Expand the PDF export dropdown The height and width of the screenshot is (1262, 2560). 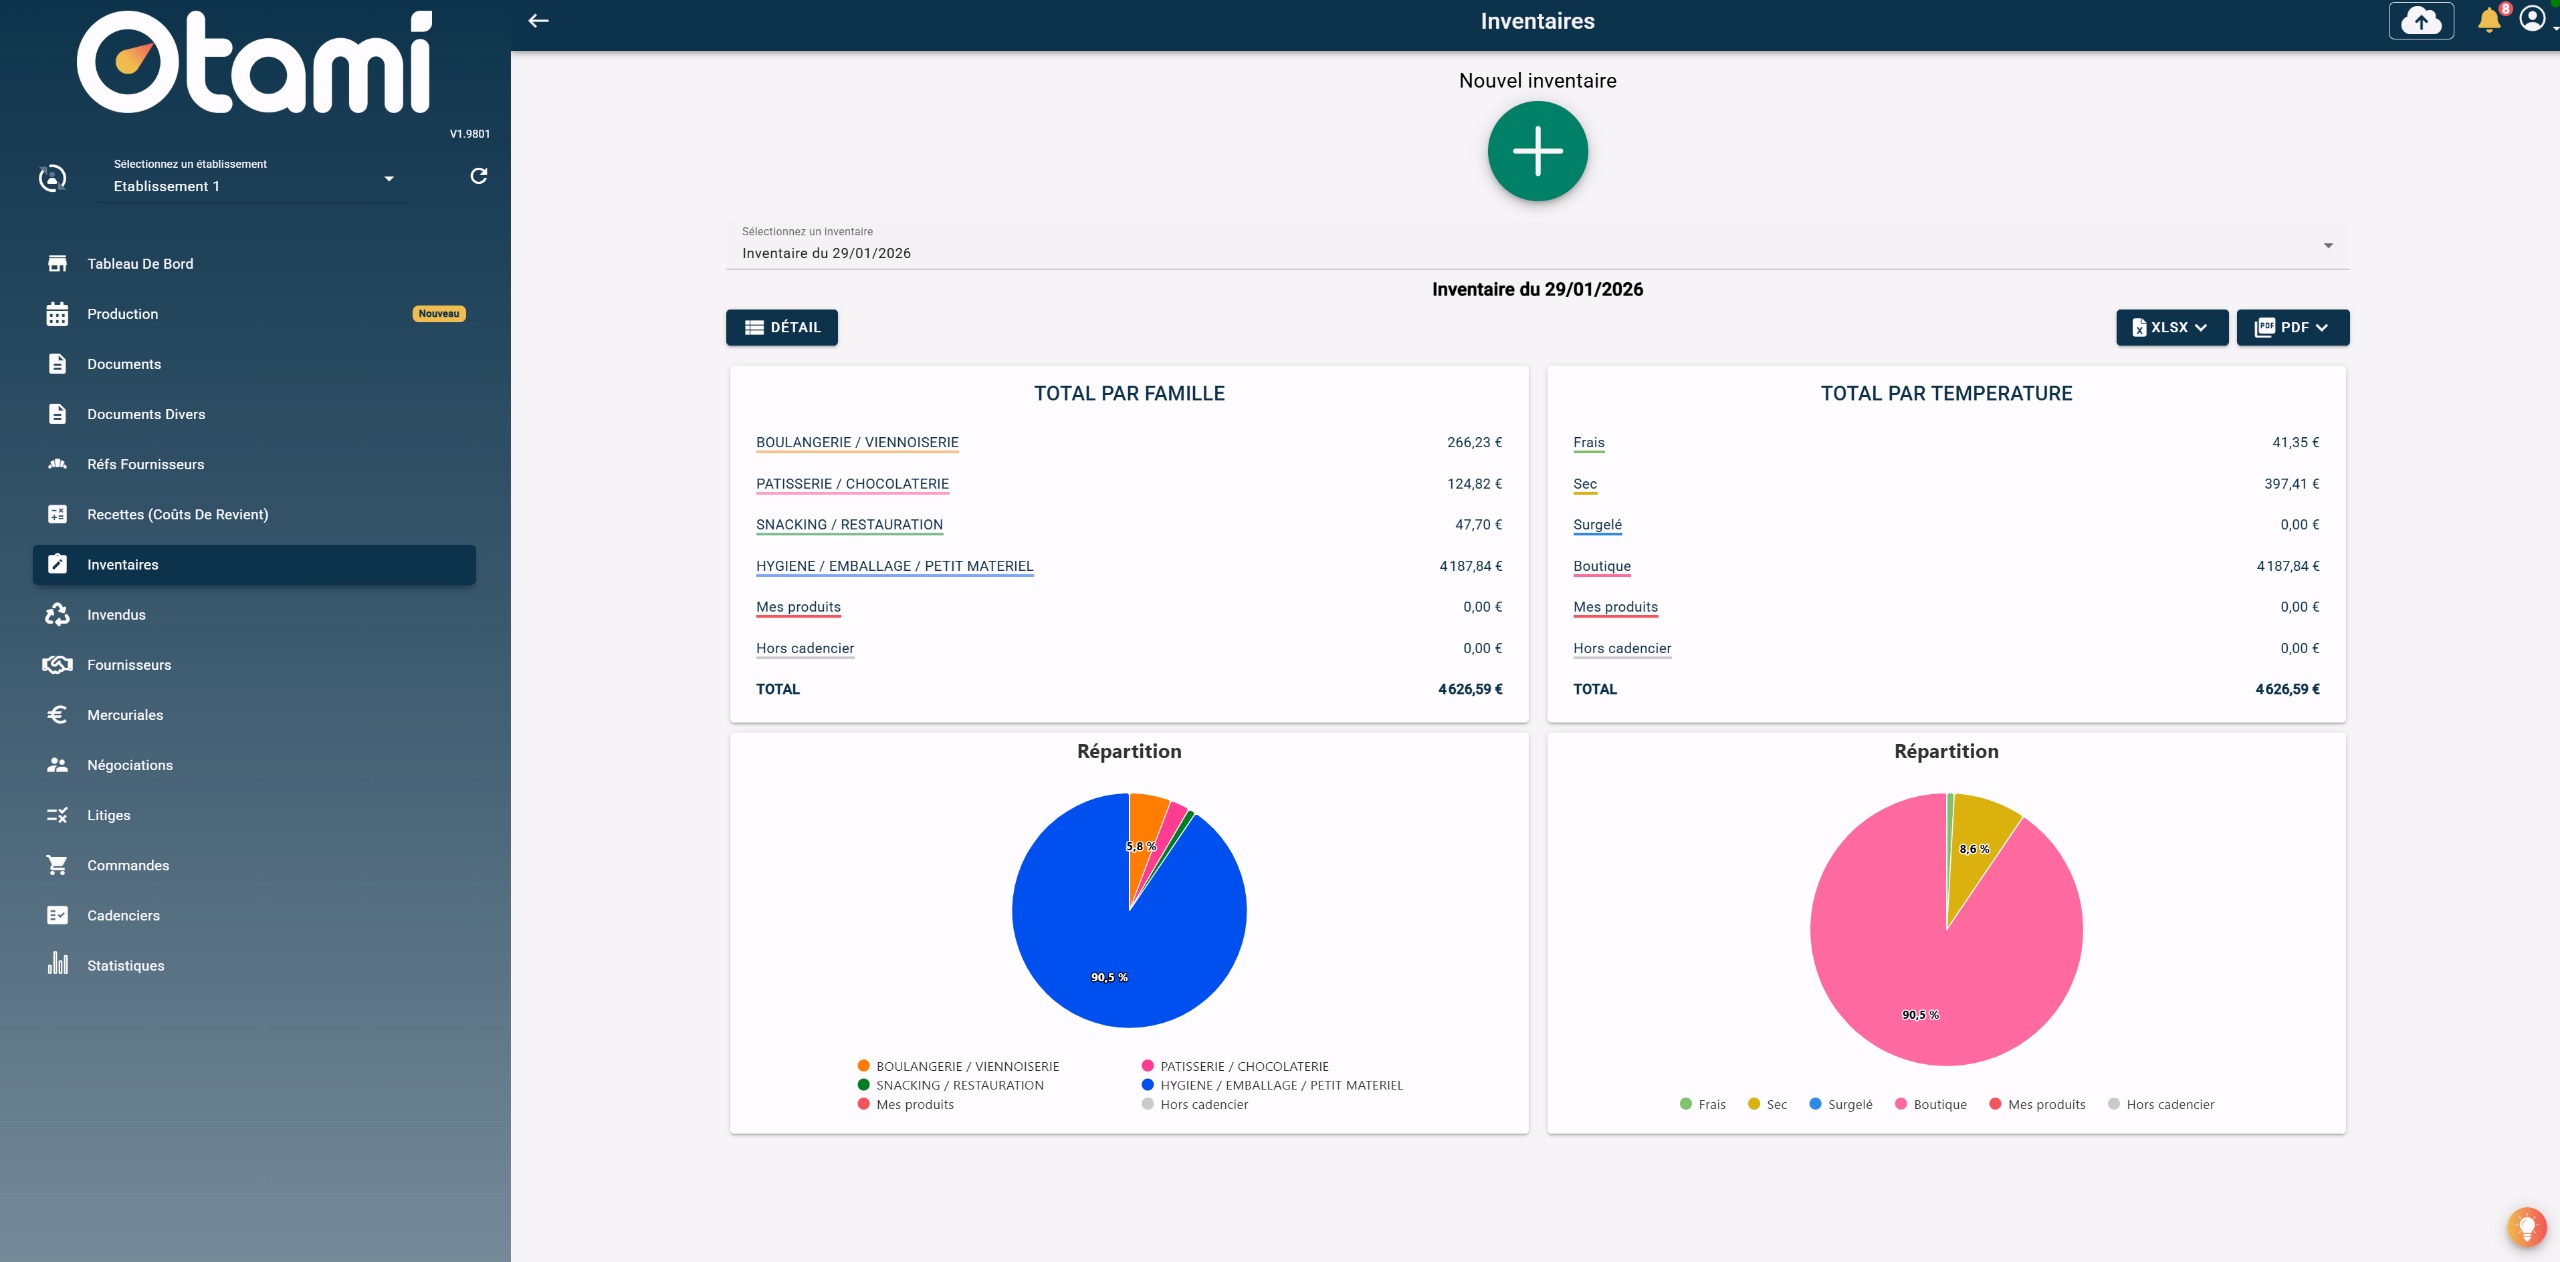pos(2292,327)
